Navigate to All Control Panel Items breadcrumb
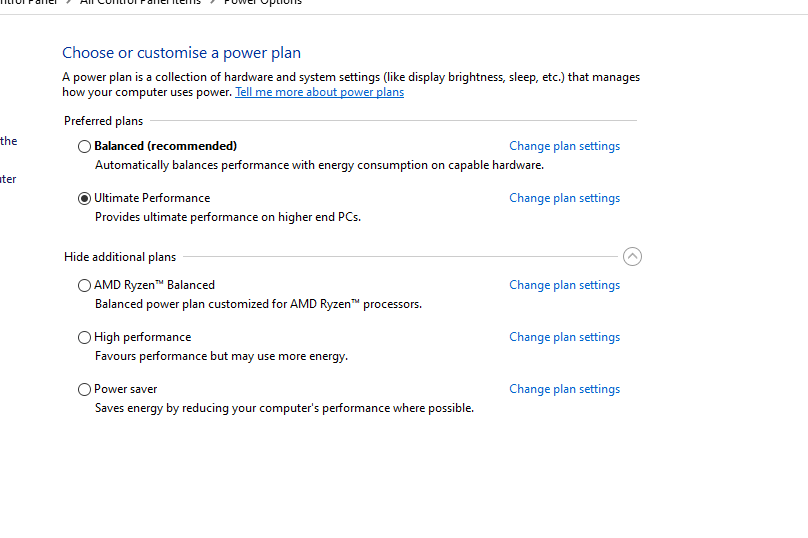This screenshot has width=808, height=538. tap(140, 3)
